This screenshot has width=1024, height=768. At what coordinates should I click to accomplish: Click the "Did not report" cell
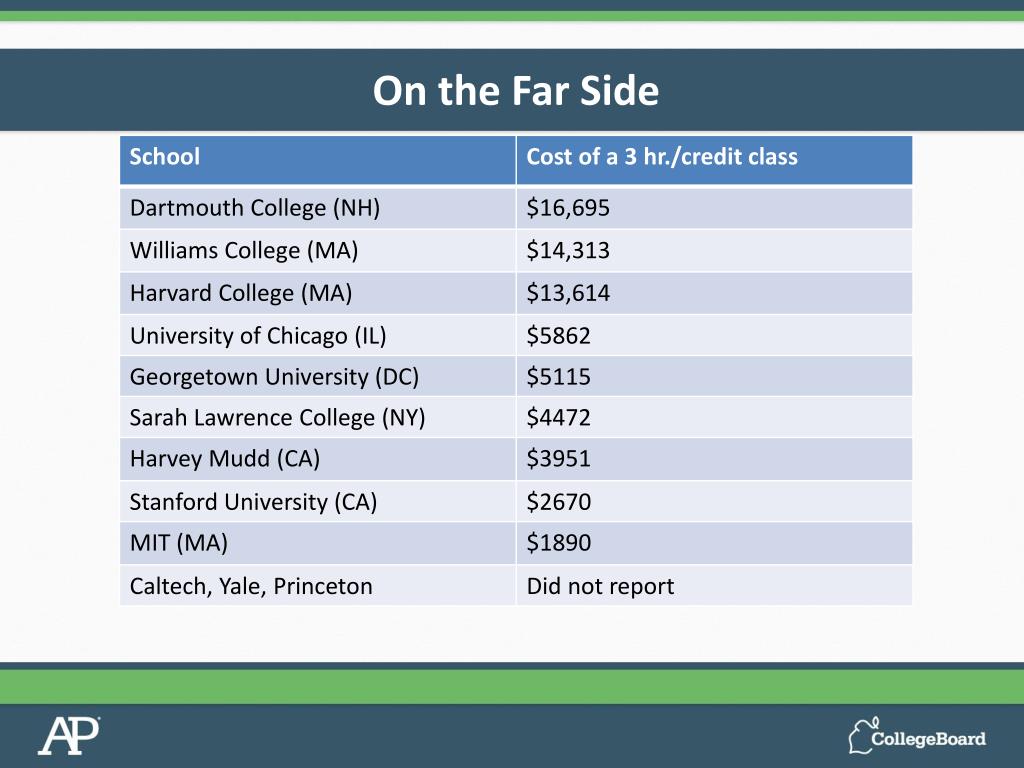[600, 586]
